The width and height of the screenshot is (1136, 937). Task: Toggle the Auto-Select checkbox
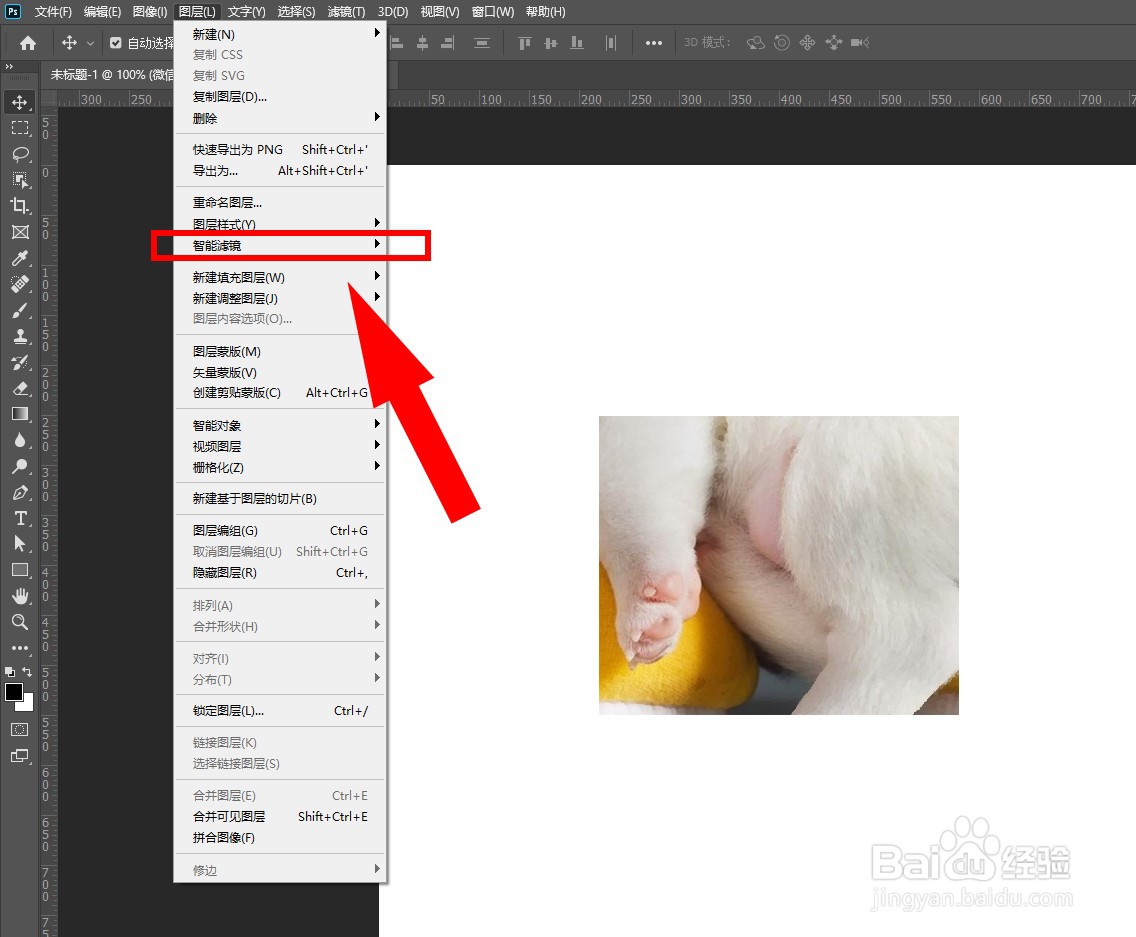pos(115,43)
